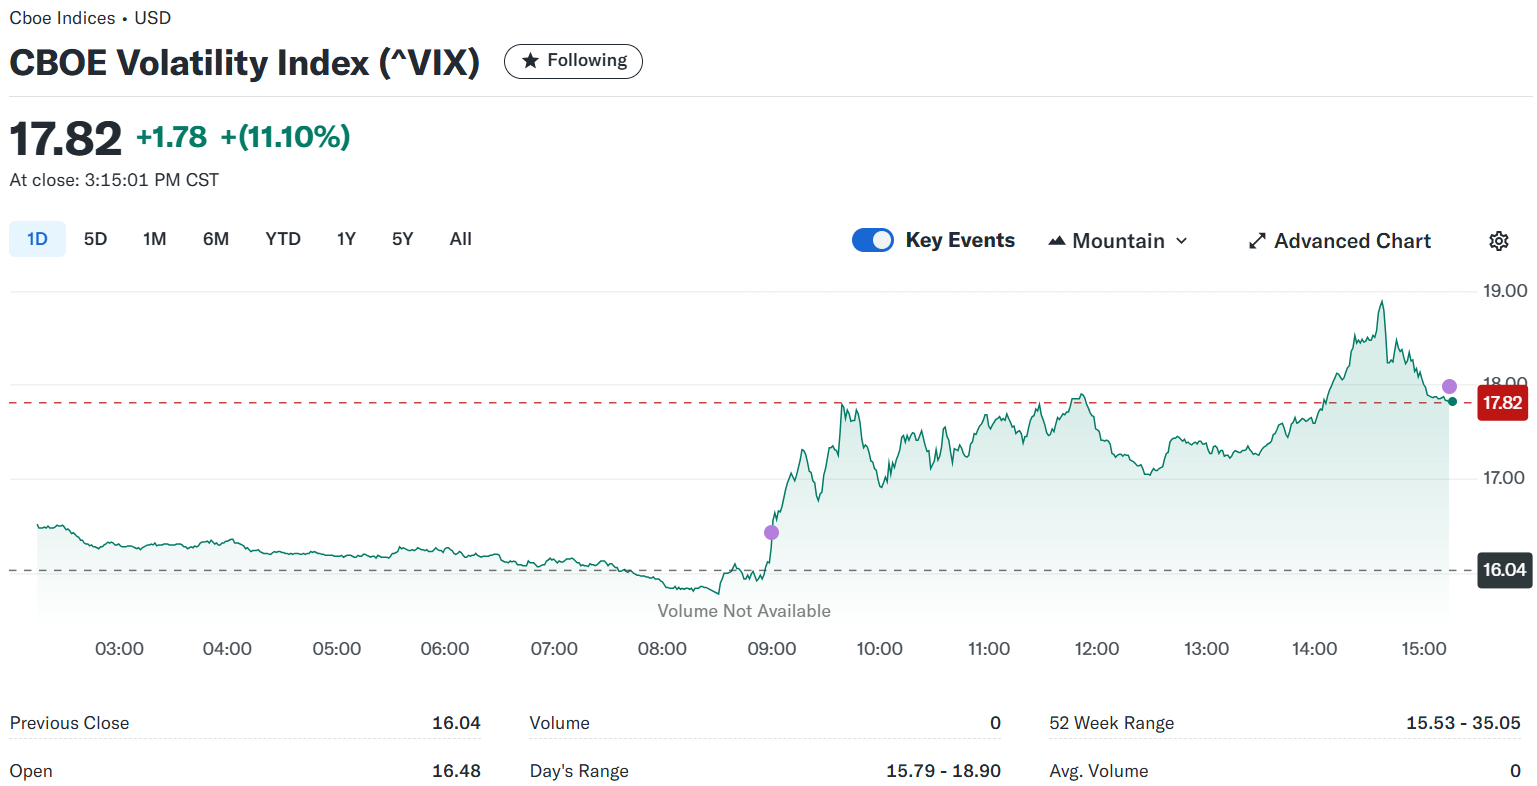Click the purple key event marker near 09:00
Screen dimensions: 1537x786
pos(771,532)
